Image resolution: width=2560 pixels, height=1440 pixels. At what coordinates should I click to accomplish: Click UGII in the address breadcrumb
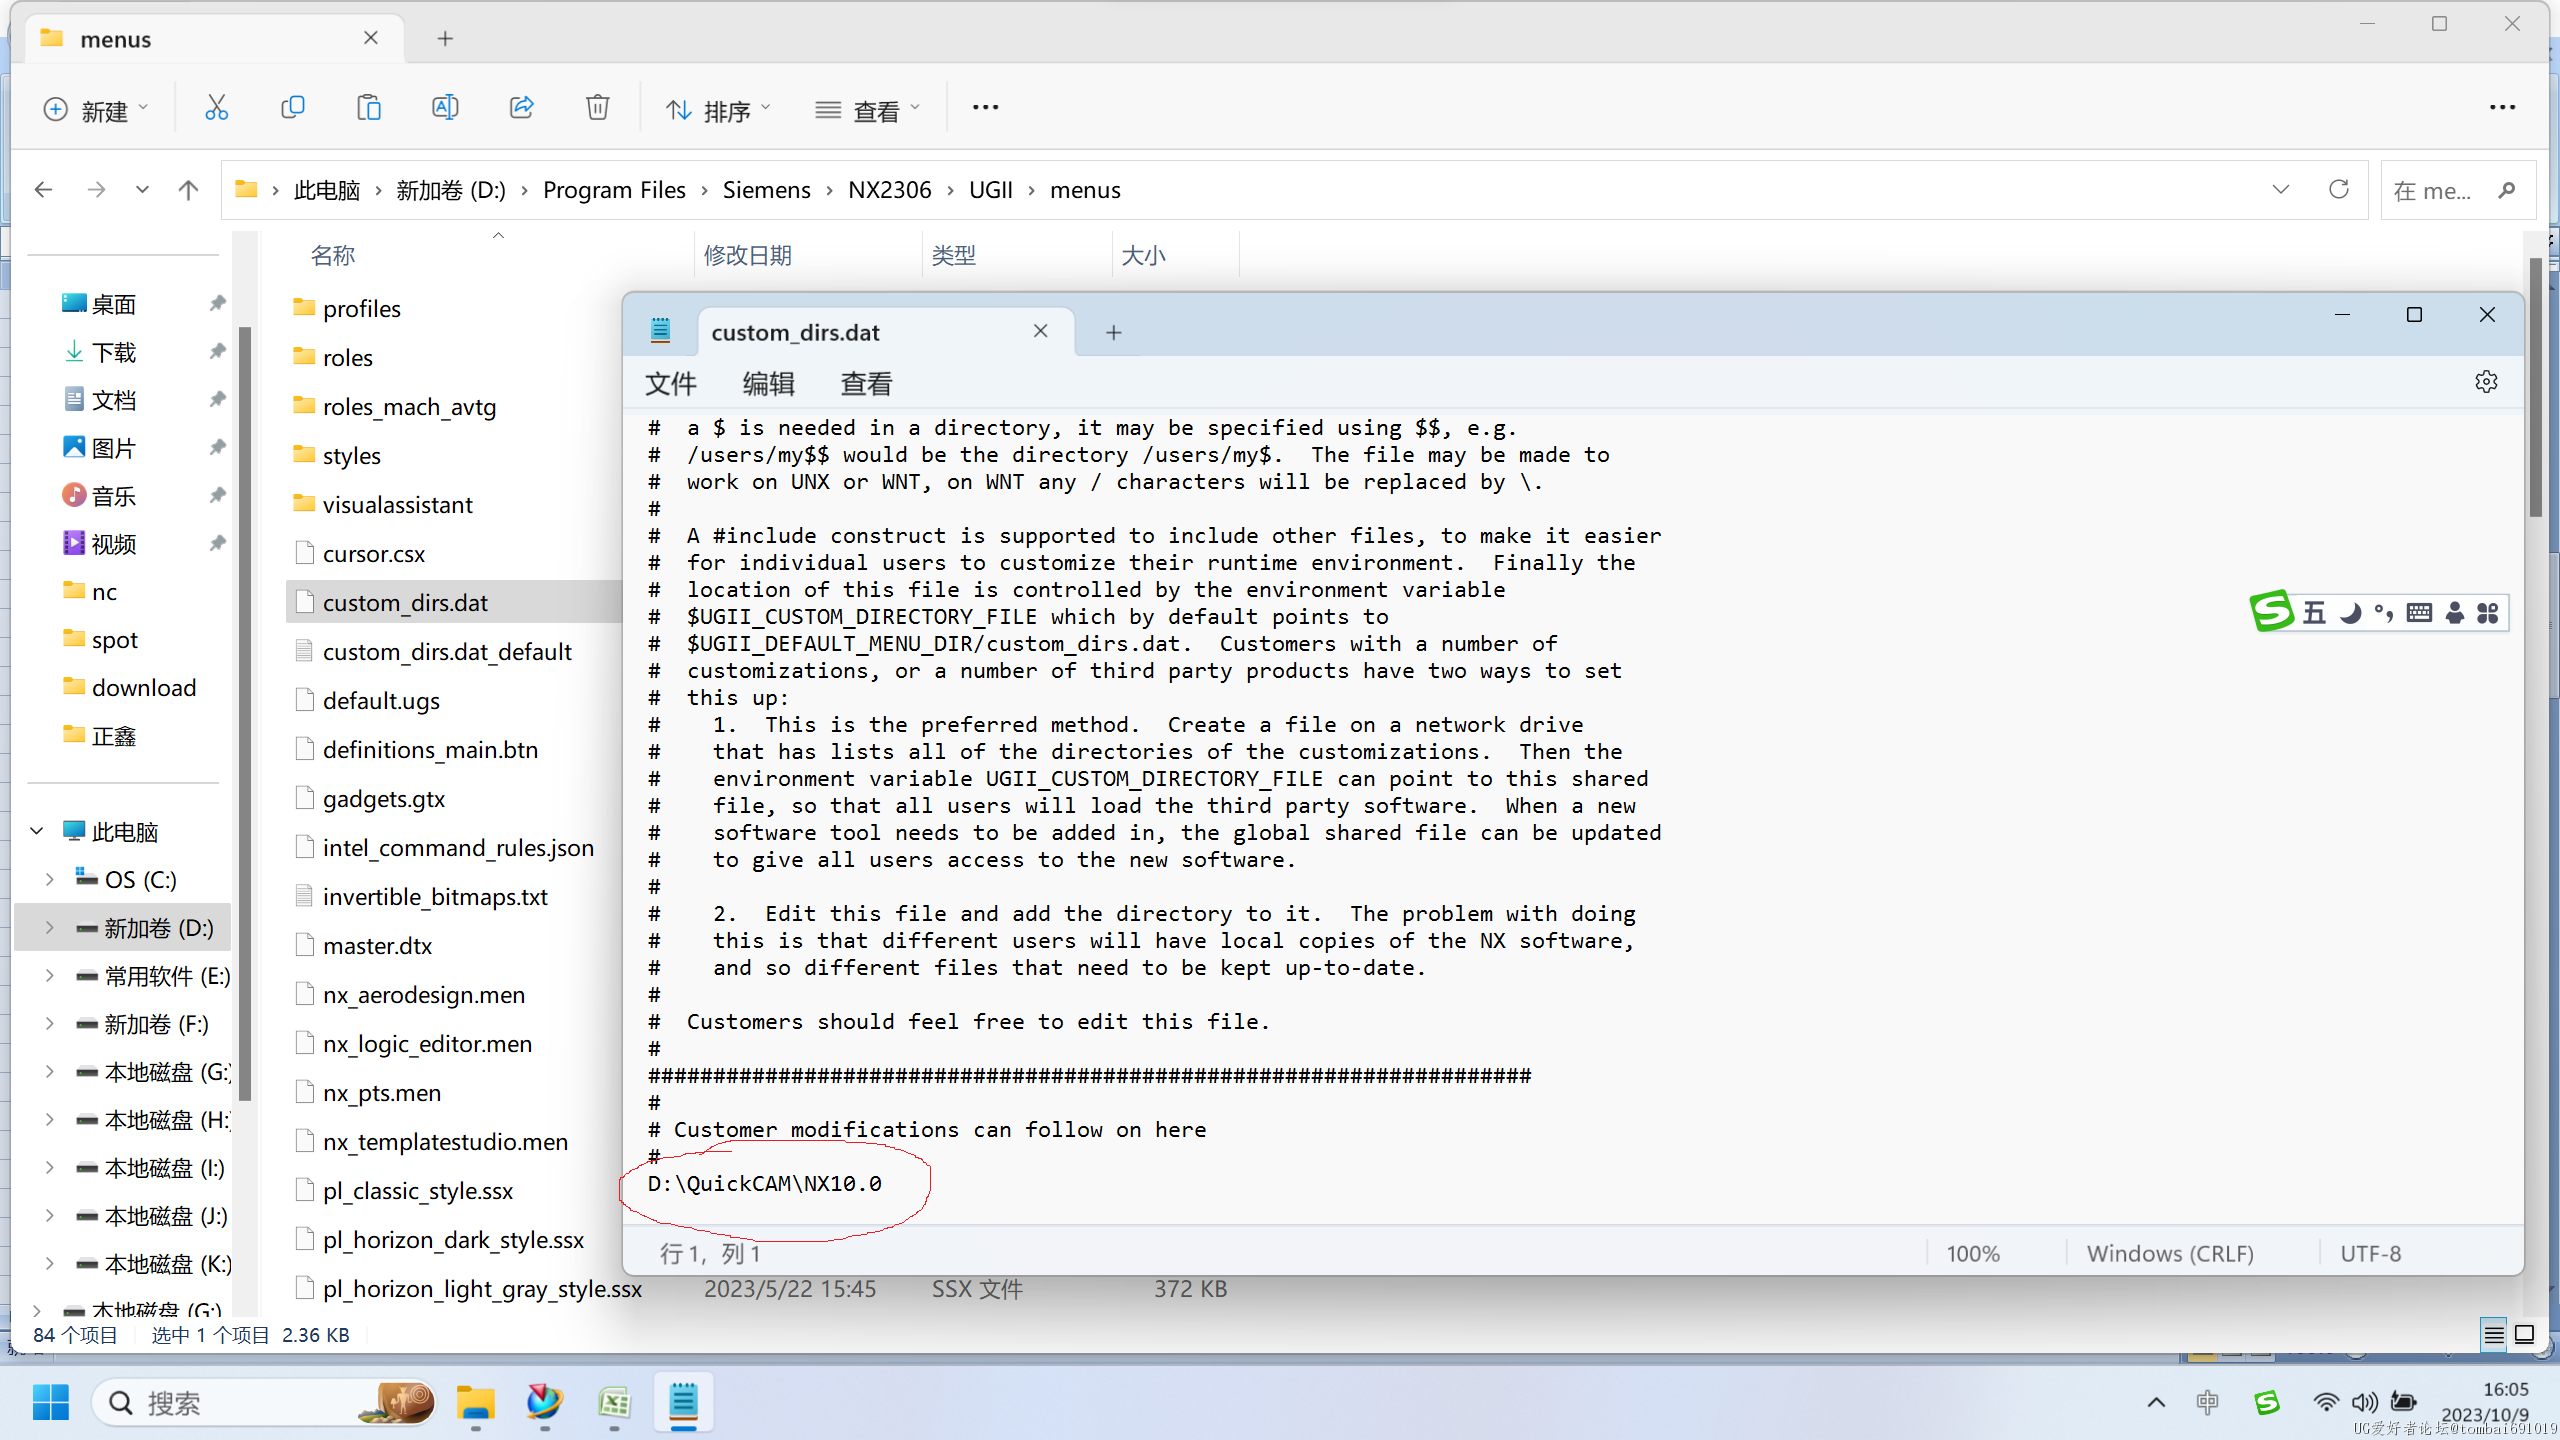click(990, 189)
